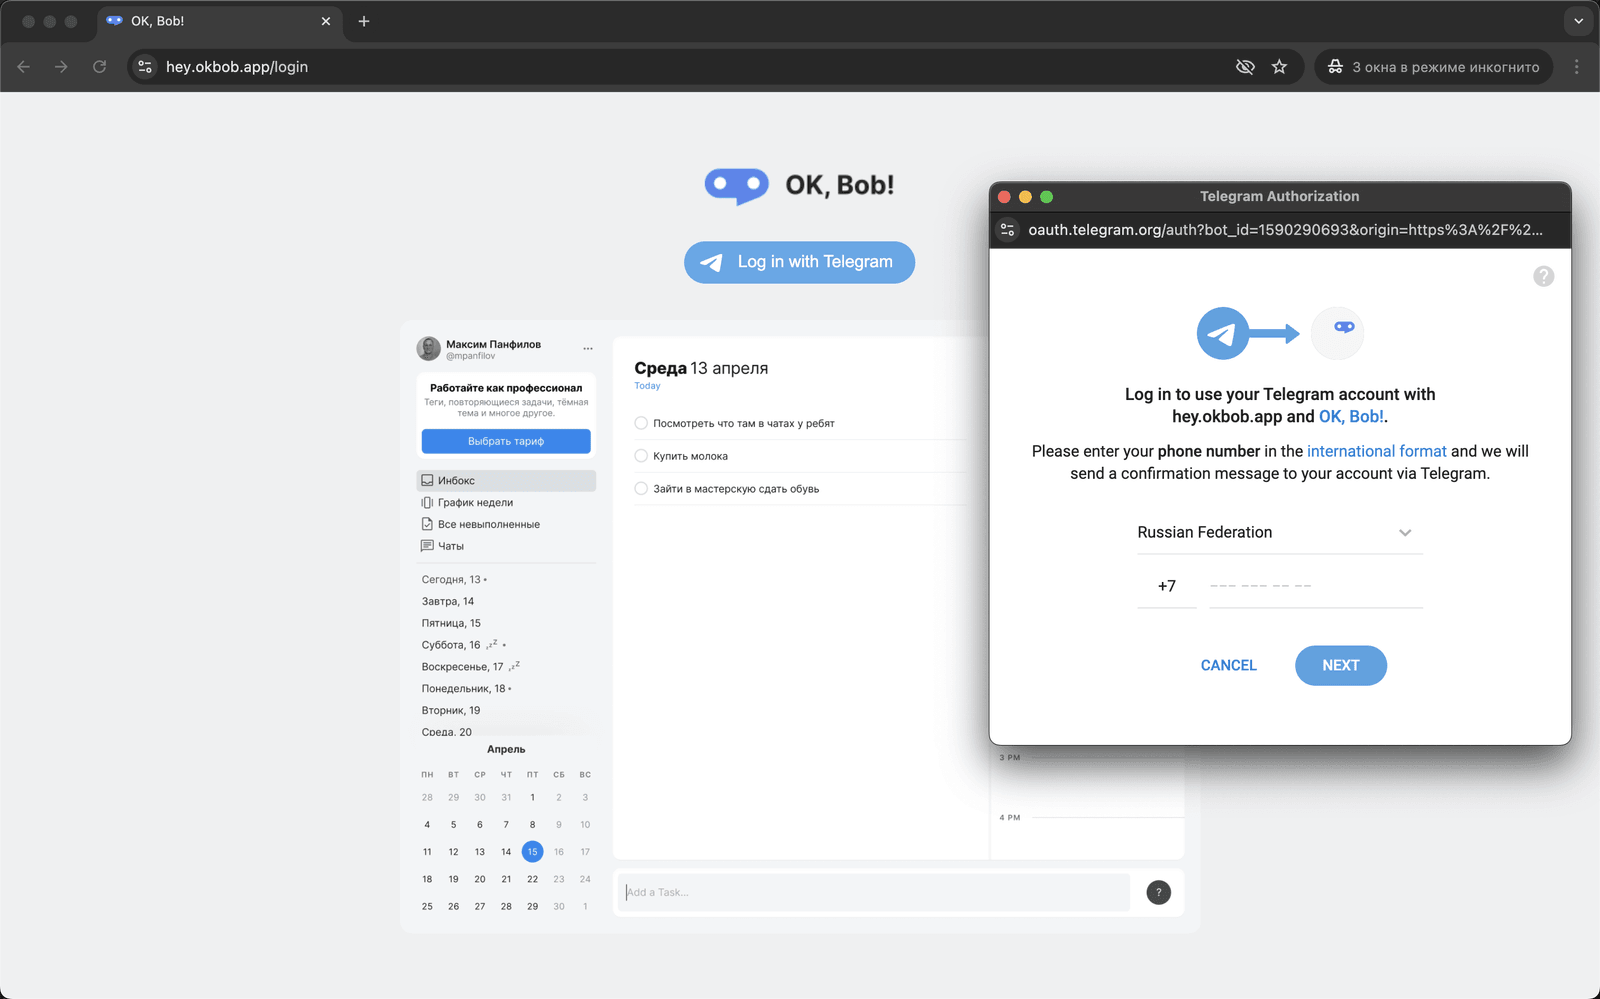The image size is (1600, 999).
Task: Follow the OK, Bob! link in popup
Action: 1350,417
